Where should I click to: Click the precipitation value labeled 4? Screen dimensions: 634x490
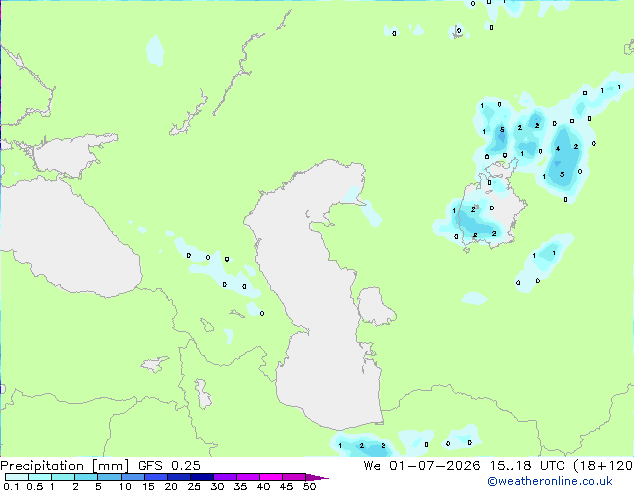pos(558,148)
